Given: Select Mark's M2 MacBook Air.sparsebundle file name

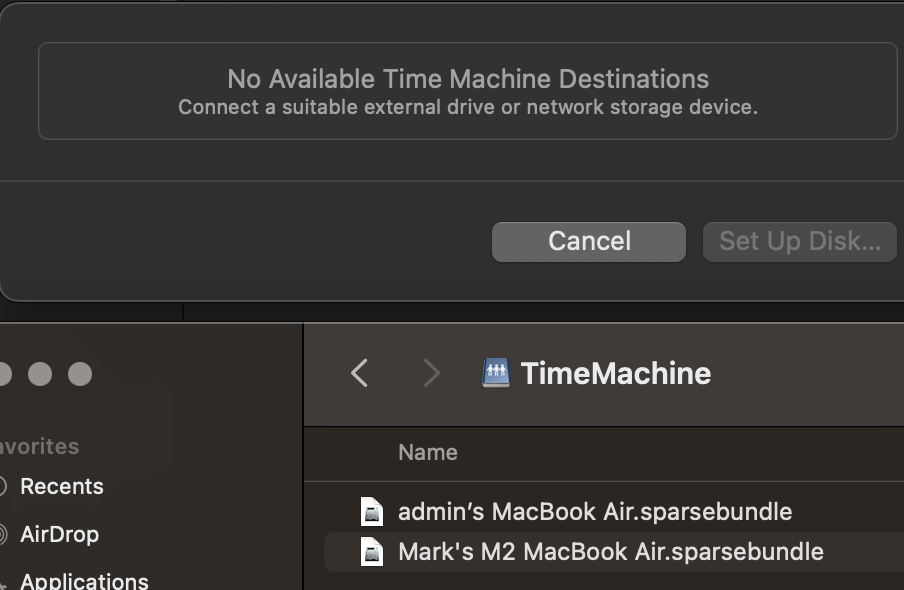Looking at the screenshot, I should [x=611, y=551].
